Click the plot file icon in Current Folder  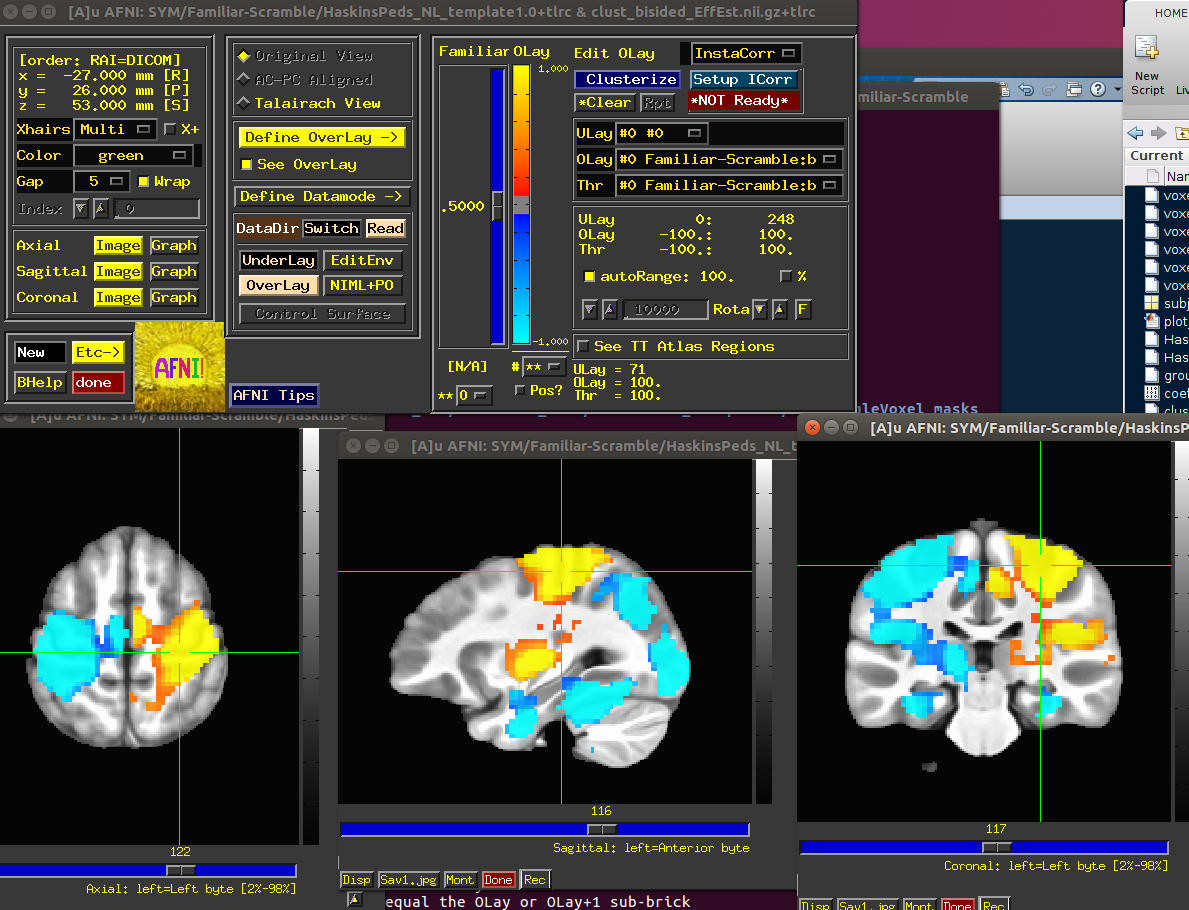(x=1152, y=321)
